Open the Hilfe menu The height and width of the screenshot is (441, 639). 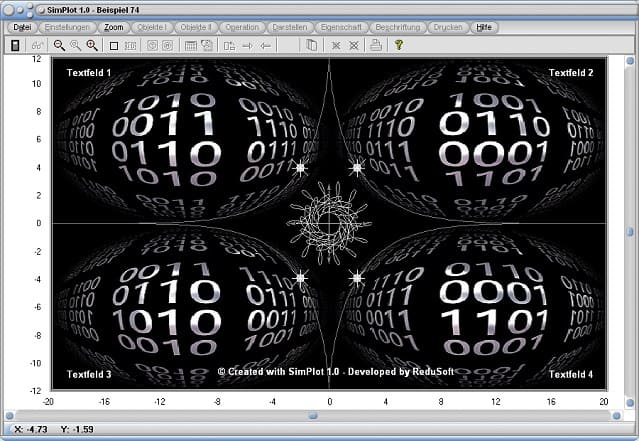[484, 27]
